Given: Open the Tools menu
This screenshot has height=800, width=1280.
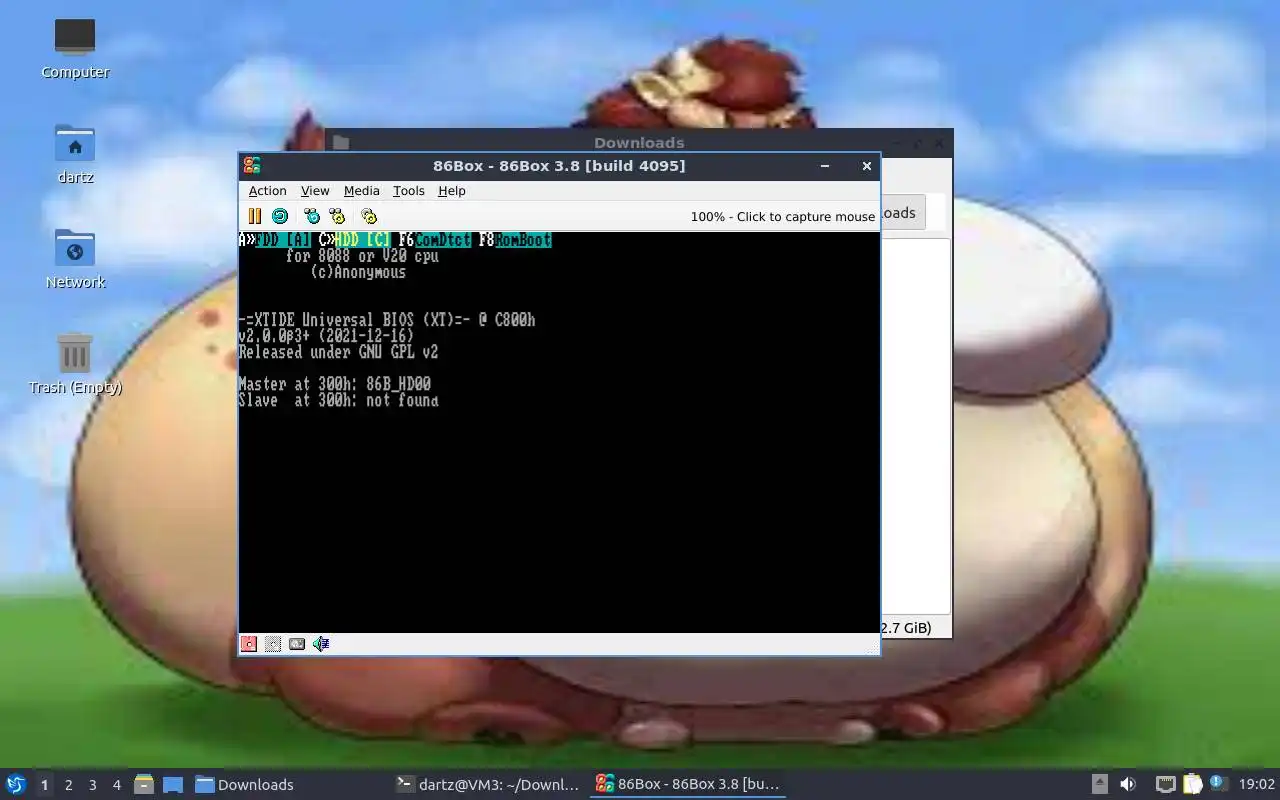Looking at the screenshot, I should [408, 191].
